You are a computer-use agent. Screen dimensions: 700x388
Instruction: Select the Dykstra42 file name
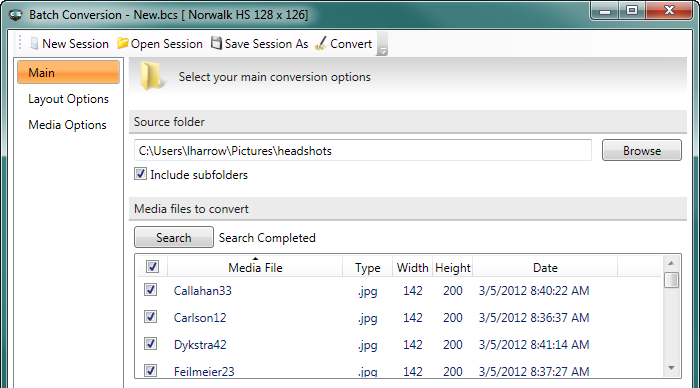(x=200, y=345)
